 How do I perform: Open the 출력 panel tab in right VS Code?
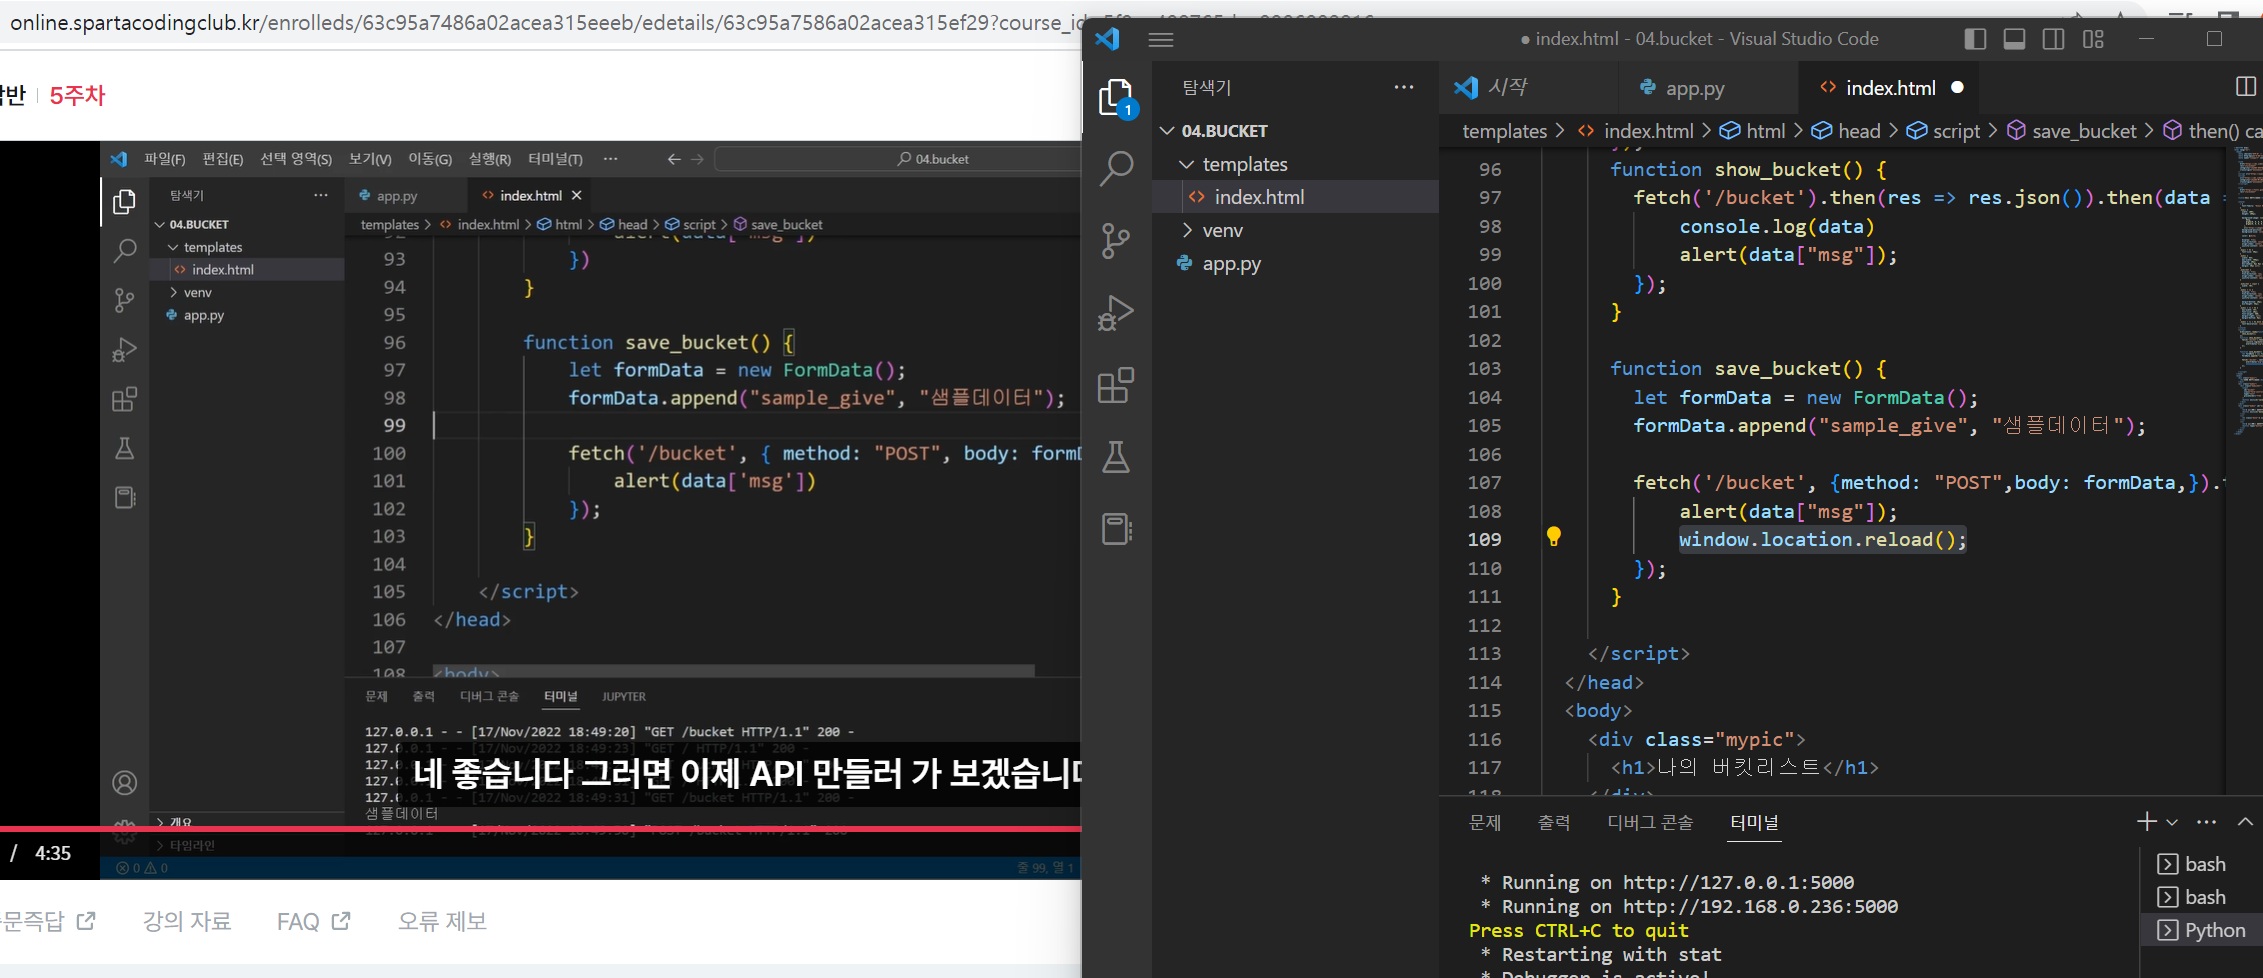(x=1554, y=822)
